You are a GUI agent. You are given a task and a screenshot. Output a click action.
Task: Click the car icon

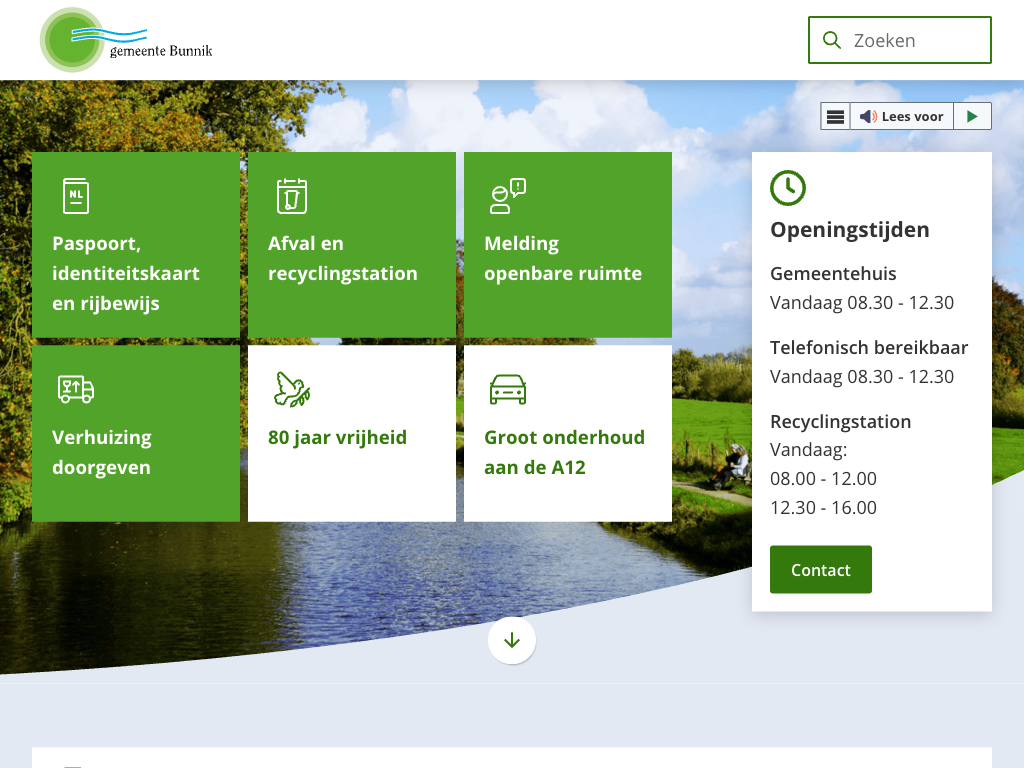point(507,389)
